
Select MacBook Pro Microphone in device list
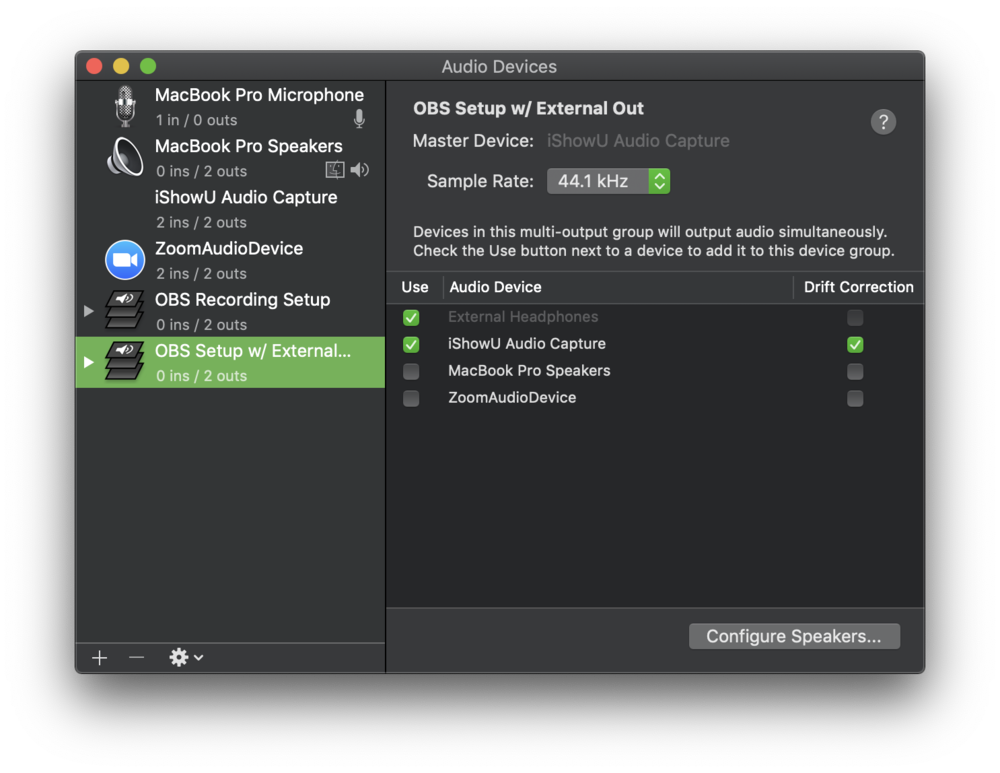(x=230, y=106)
